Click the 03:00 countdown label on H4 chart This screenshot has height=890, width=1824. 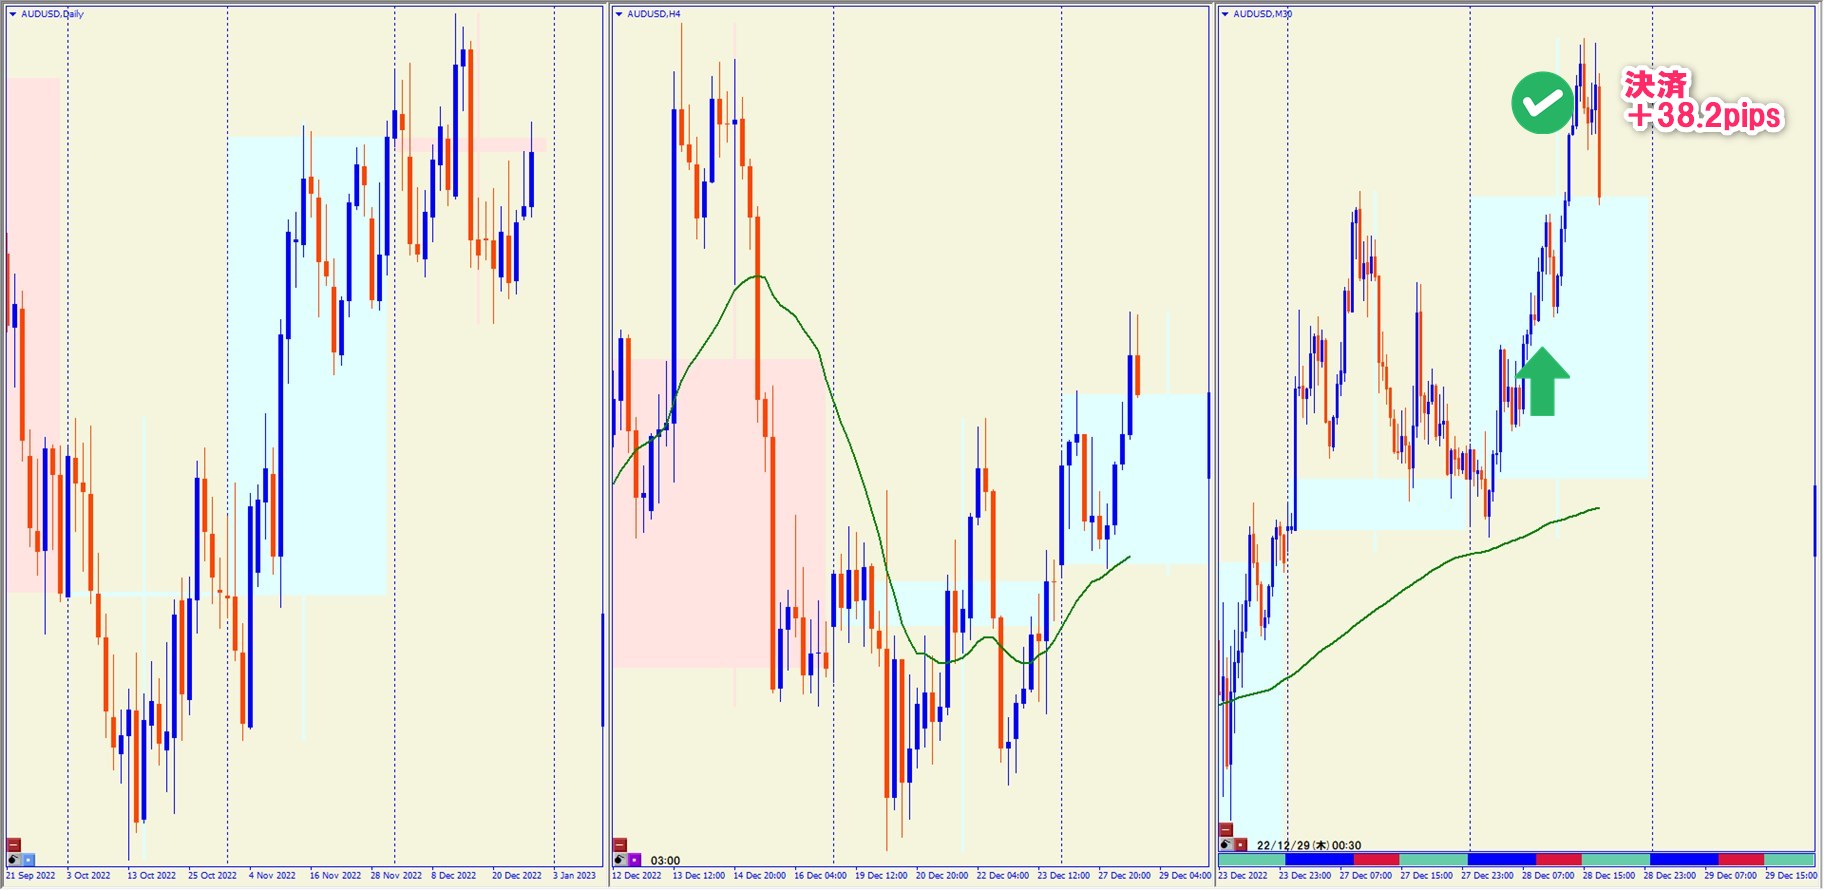pos(665,860)
